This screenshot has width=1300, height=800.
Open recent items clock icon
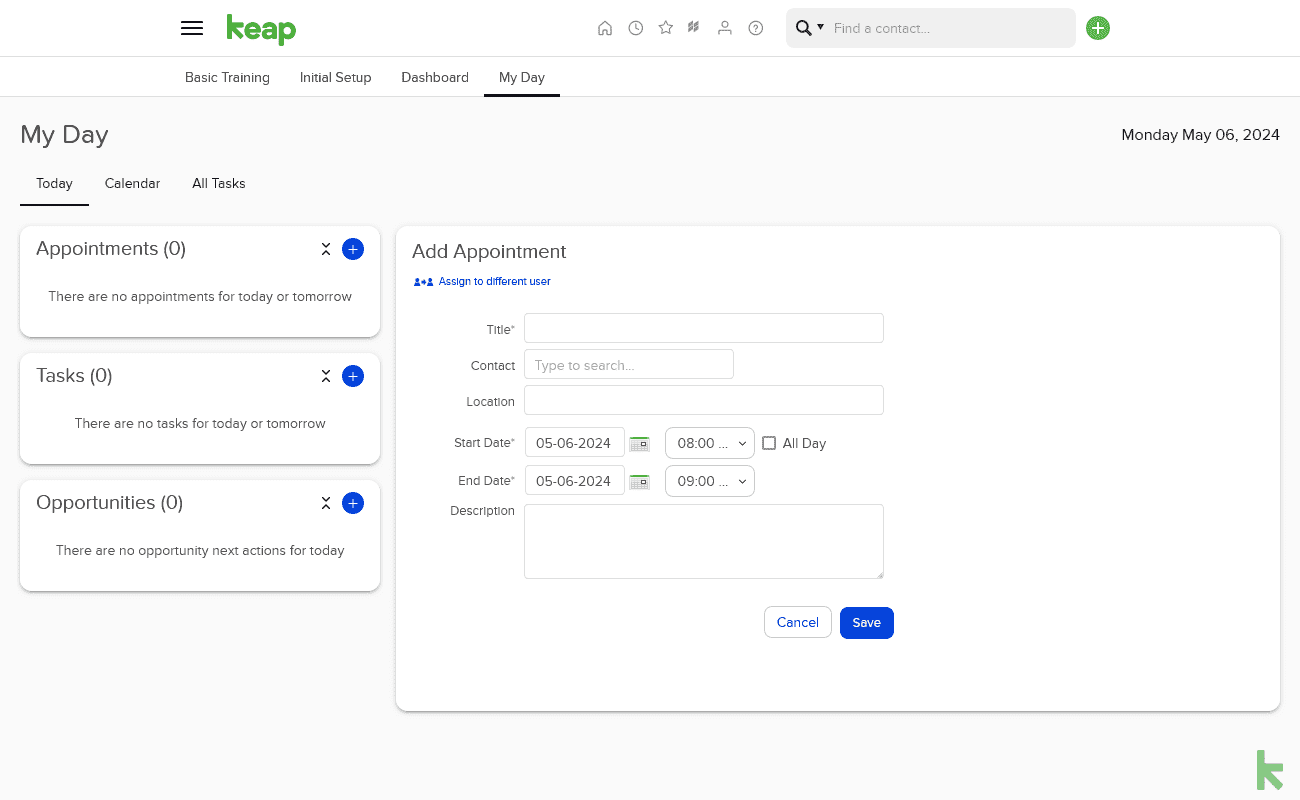pos(636,28)
